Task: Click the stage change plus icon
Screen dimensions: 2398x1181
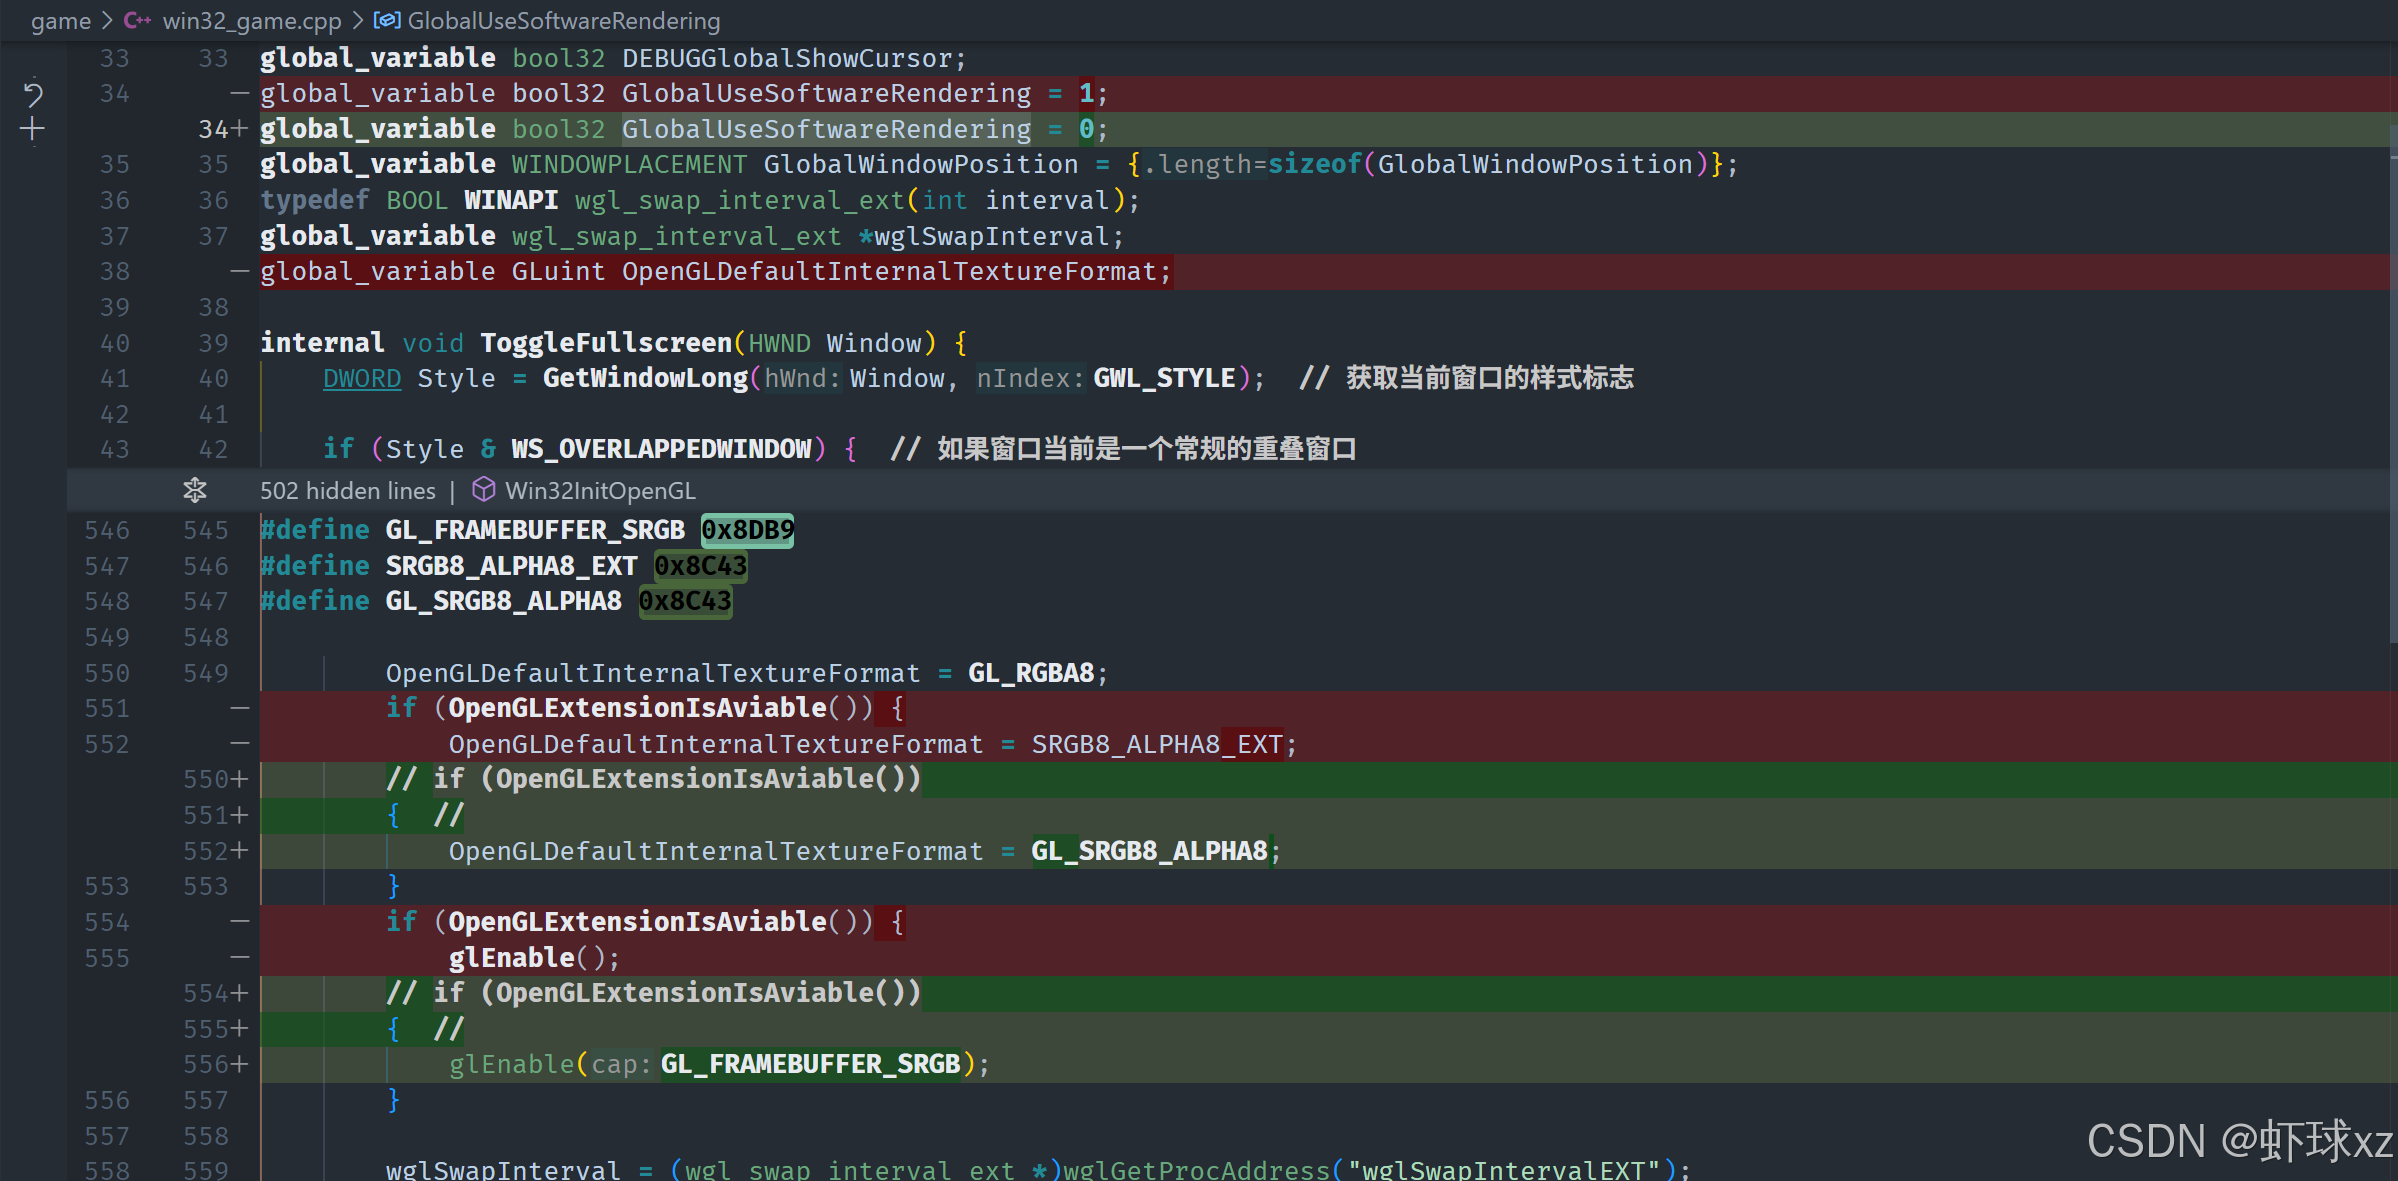Action: tap(32, 129)
